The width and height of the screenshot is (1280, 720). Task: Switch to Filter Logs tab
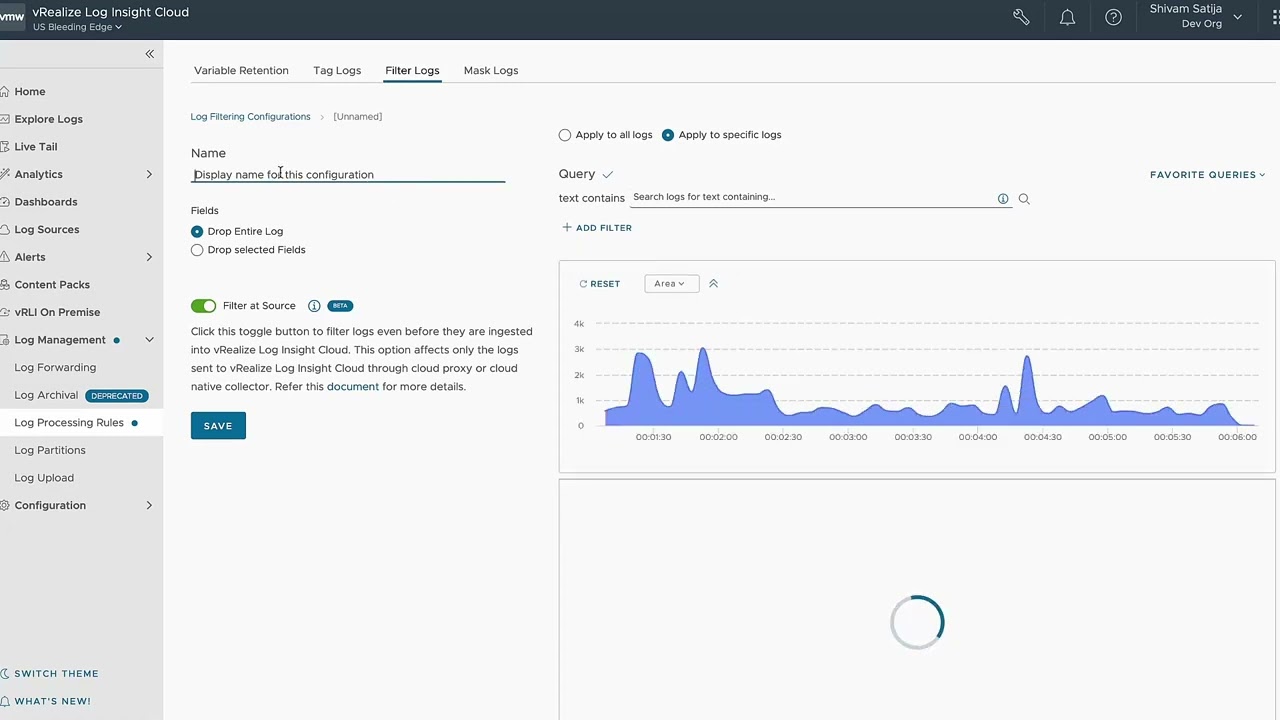[412, 71]
